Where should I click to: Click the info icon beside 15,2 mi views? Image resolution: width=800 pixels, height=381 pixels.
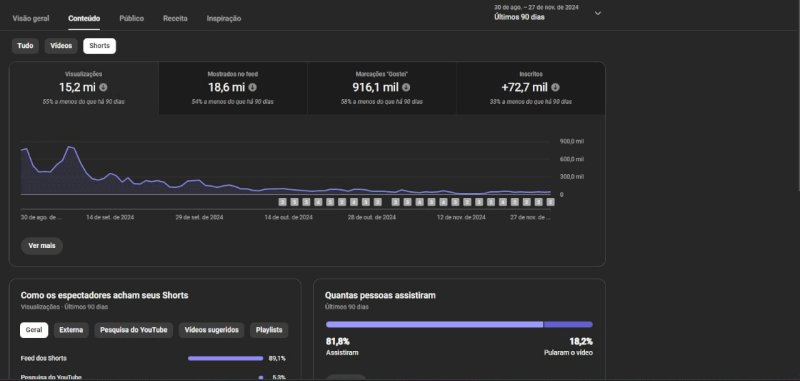(104, 87)
